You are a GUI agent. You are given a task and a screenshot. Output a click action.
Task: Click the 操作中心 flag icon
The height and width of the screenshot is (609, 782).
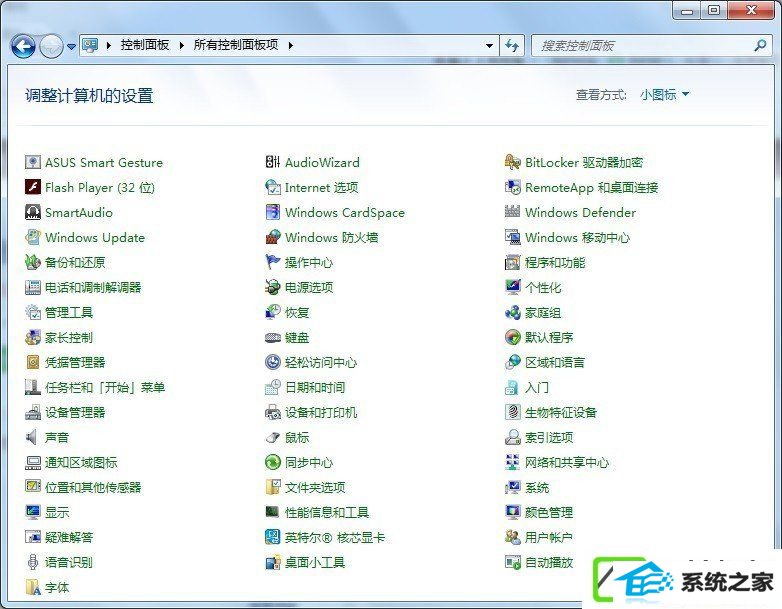click(x=273, y=262)
